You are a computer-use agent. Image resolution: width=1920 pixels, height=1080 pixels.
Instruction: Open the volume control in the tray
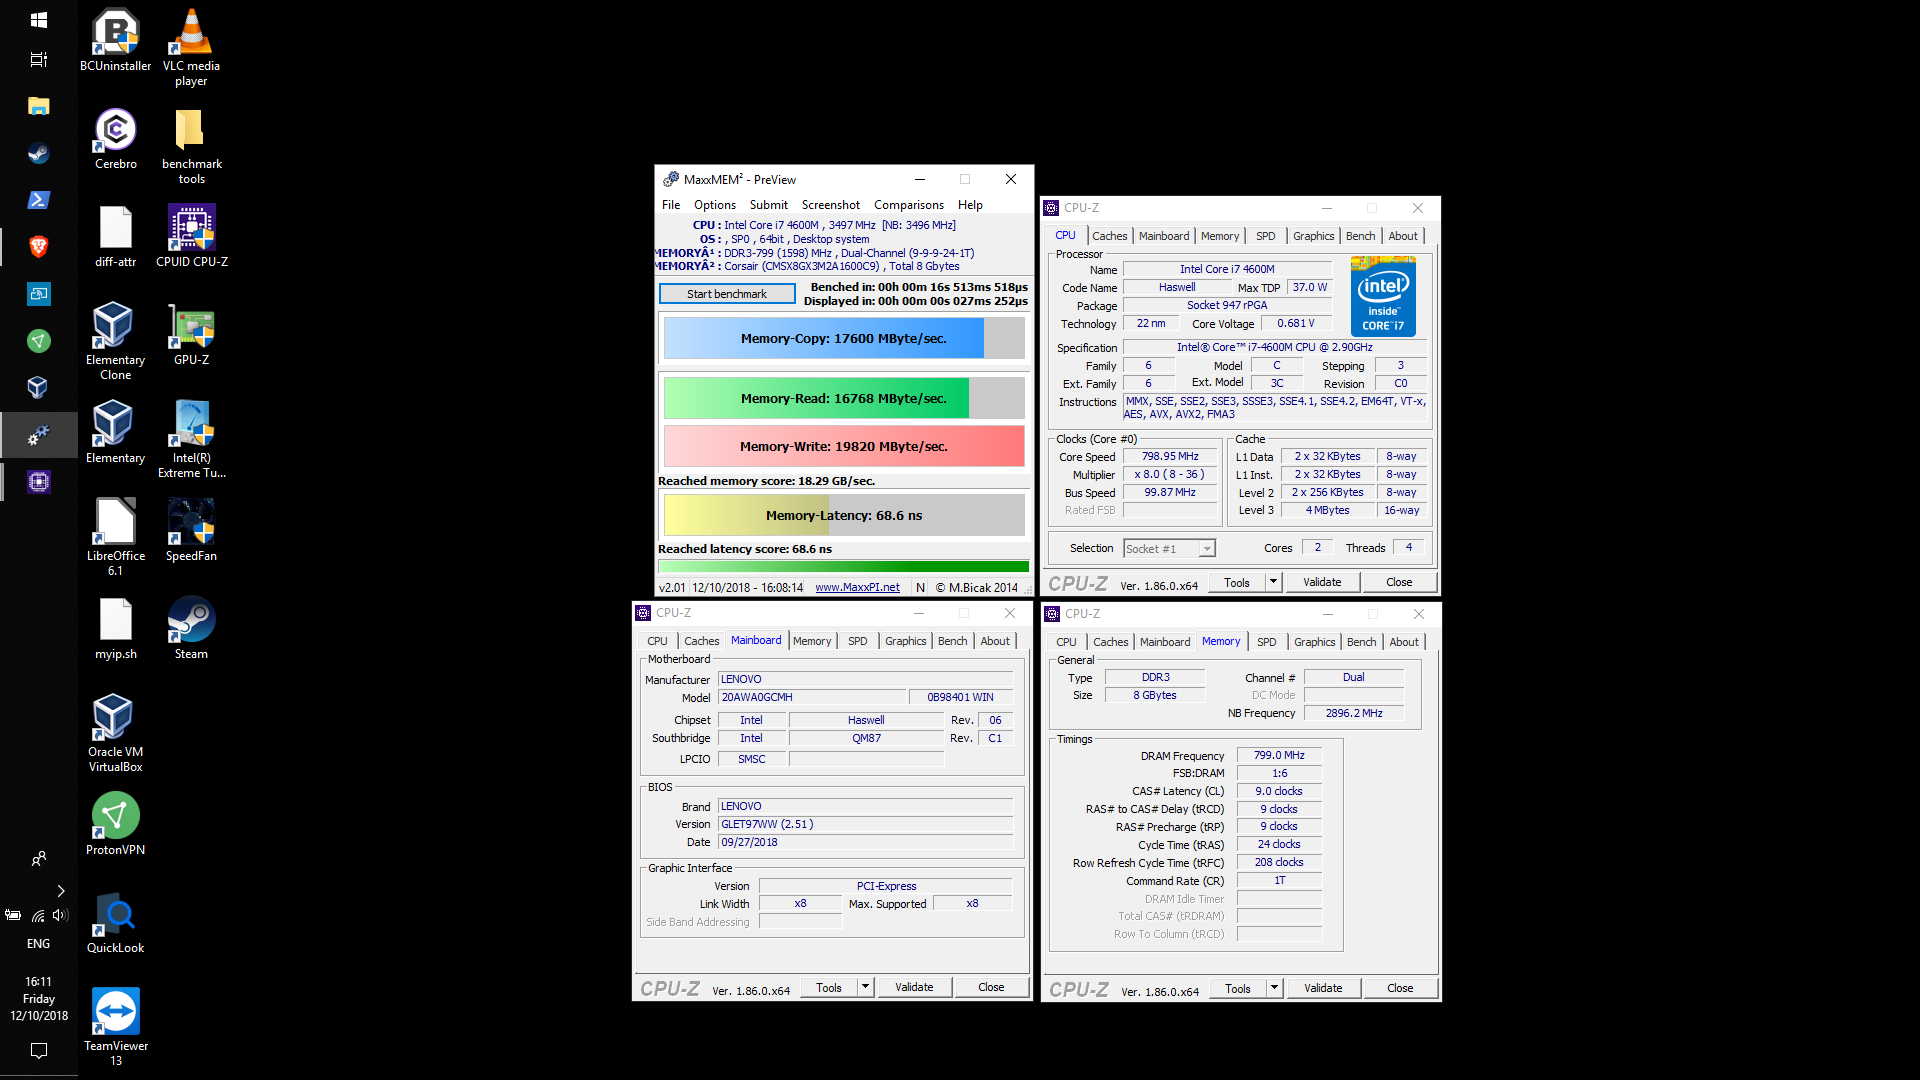(60, 915)
